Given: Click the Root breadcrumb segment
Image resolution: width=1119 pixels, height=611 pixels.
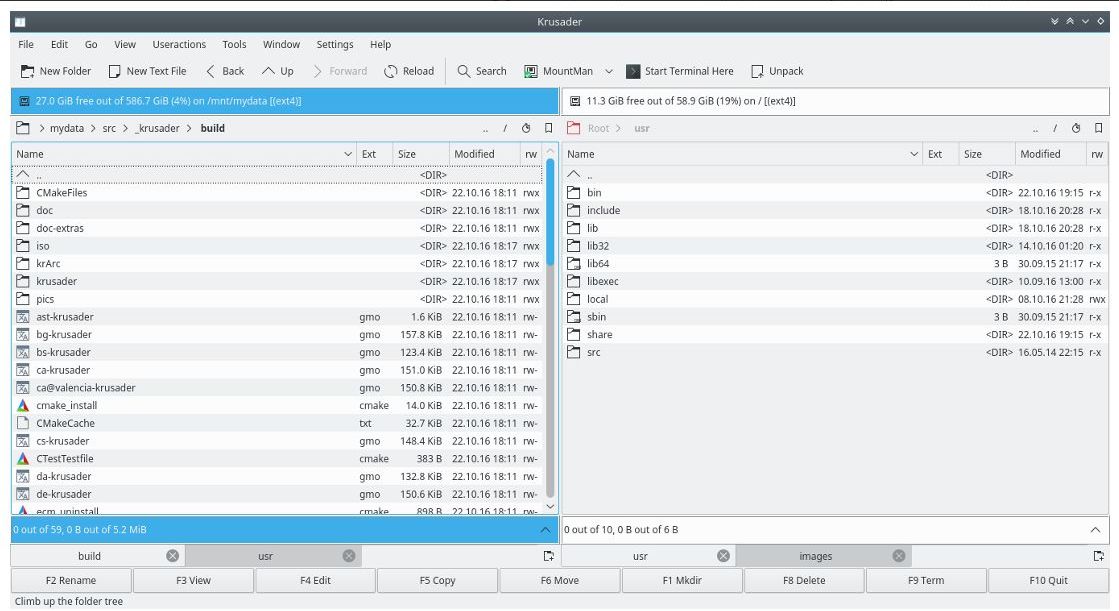Looking at the screenshot, I should point(599,128).
